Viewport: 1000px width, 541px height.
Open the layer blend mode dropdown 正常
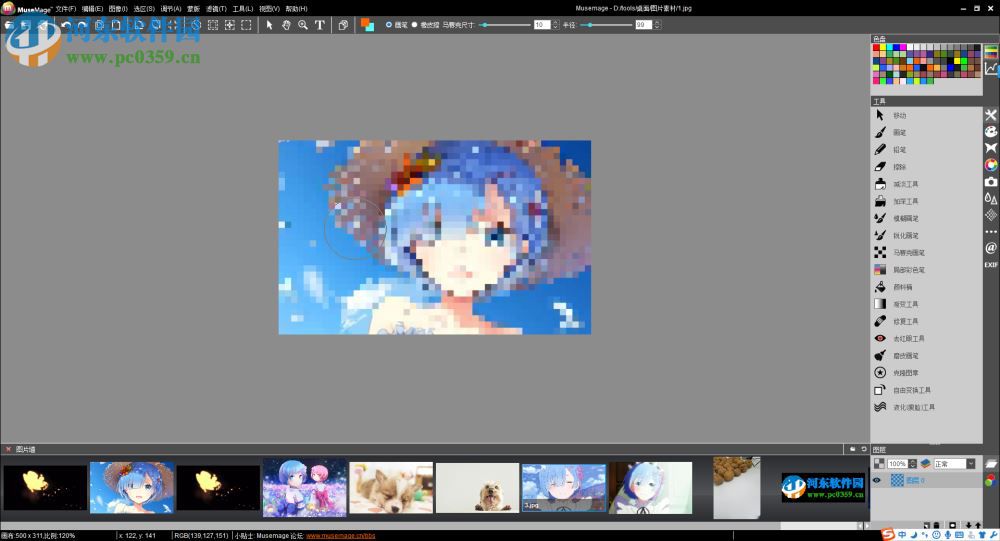tap(954, 464)
